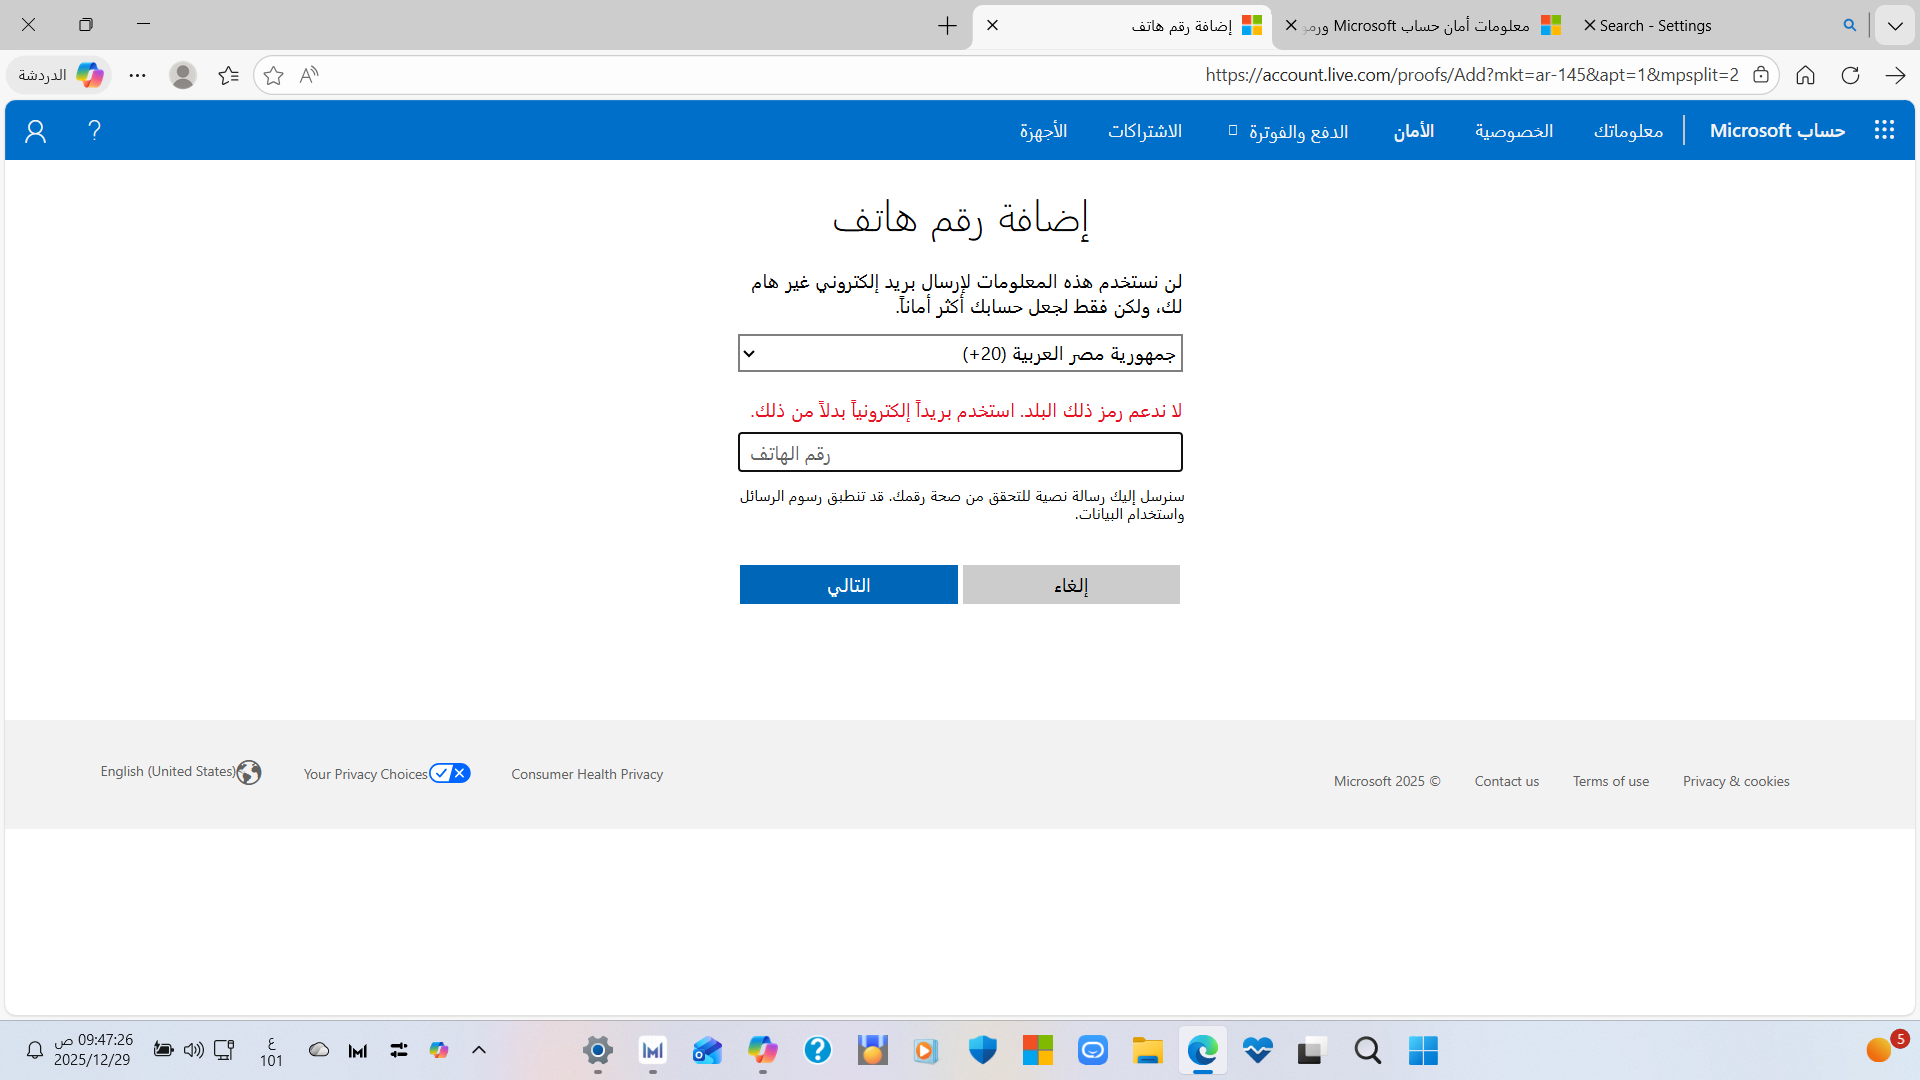Show hidden system tray icons chevron
Viewport: 1920px width, 1080px height.
click(x=479, y=1050)
